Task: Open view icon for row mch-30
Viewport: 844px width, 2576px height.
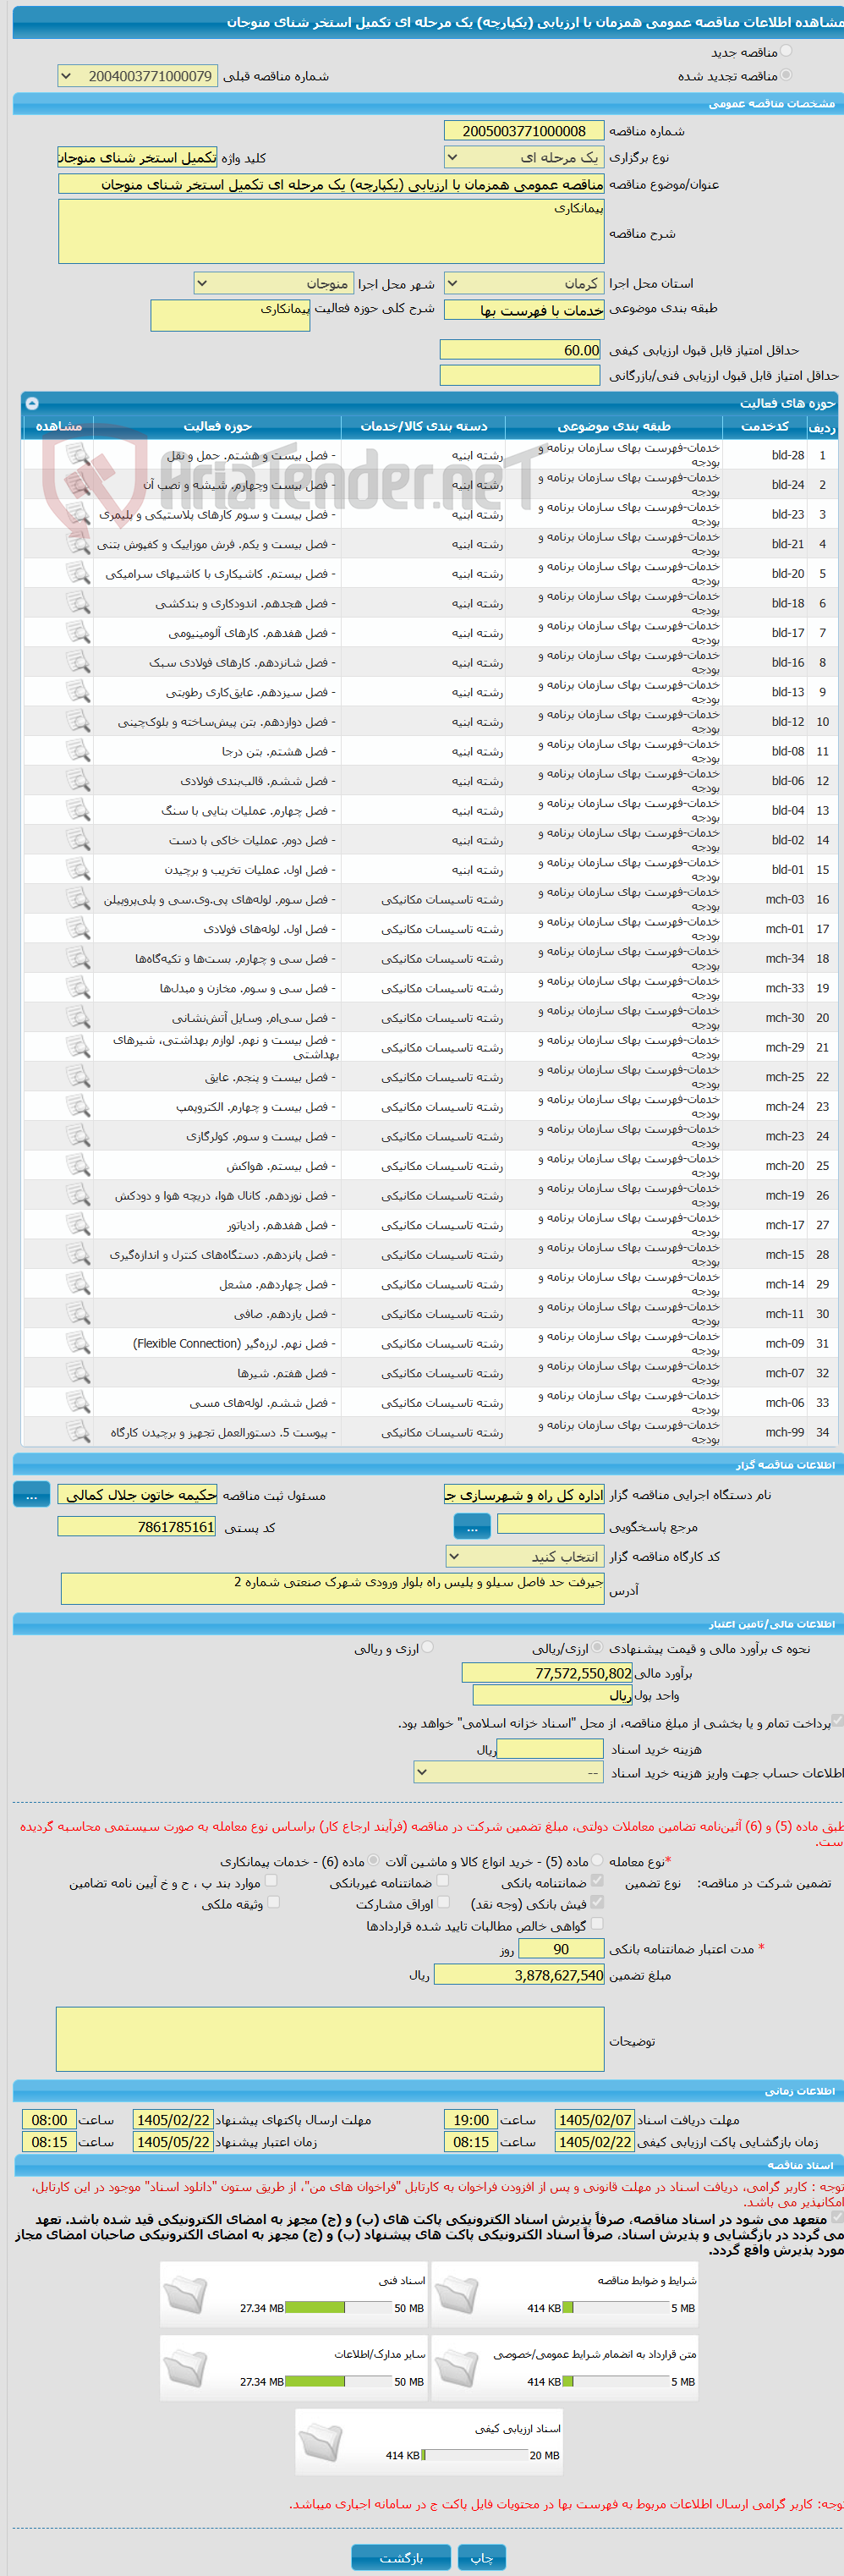Action: (78, 1018)
